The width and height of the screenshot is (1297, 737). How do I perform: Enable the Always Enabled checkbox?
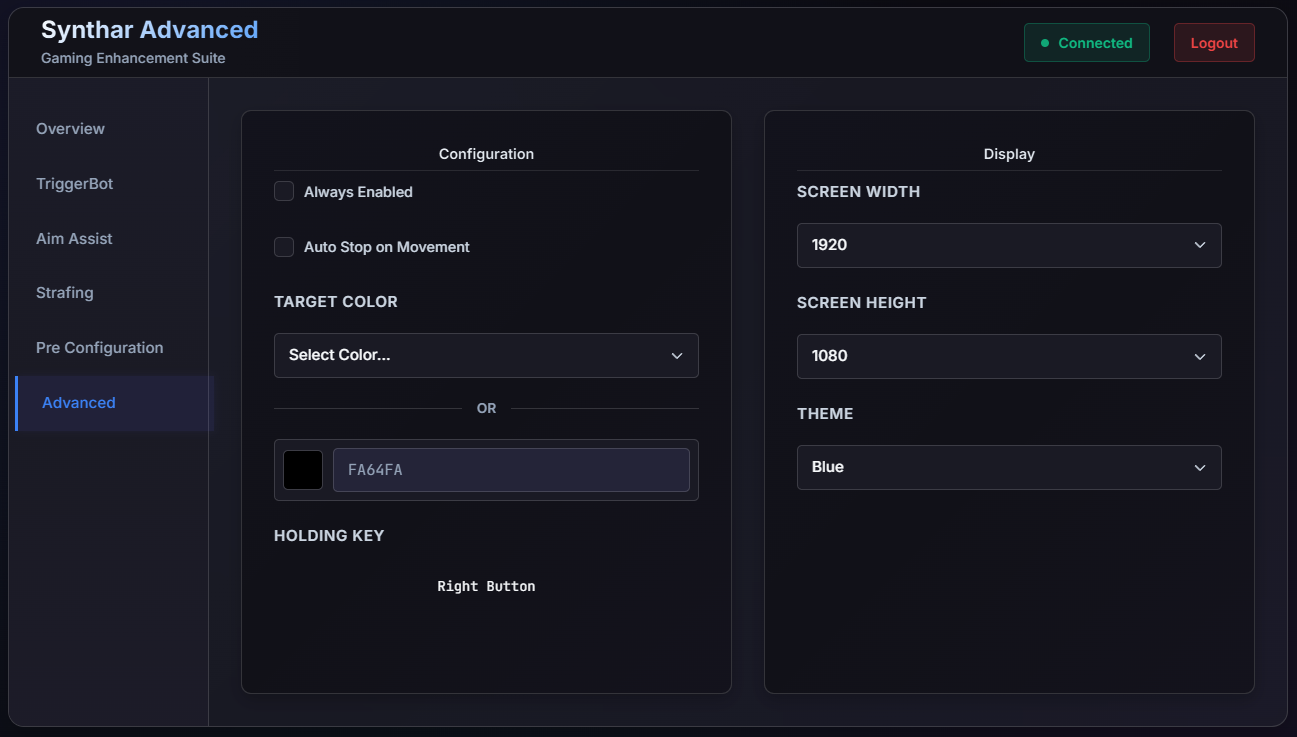click(283, 190)
